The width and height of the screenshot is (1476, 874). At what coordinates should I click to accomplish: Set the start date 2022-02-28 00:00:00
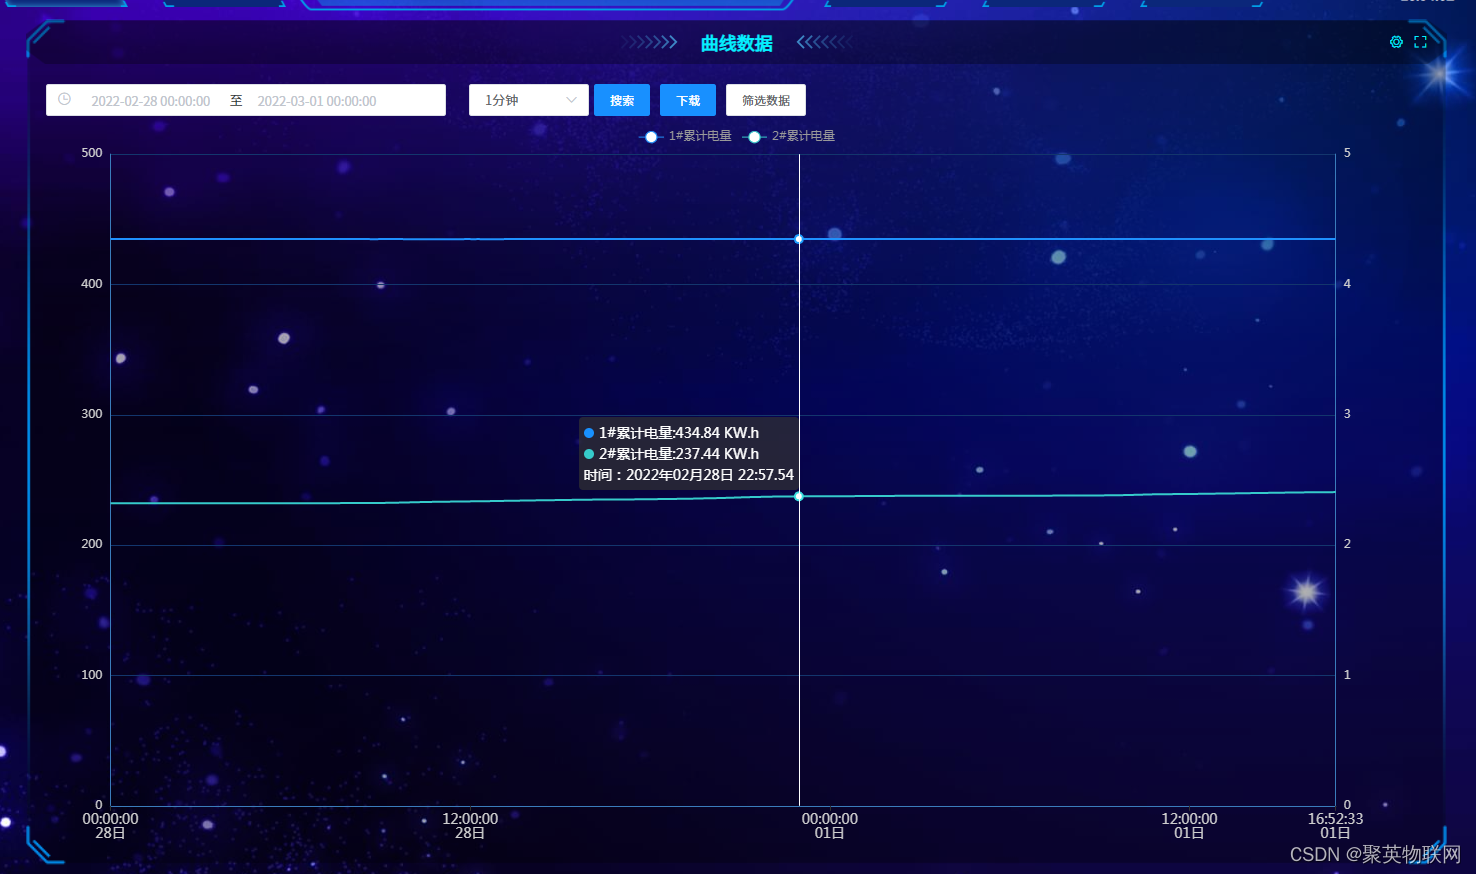point(151,101)
